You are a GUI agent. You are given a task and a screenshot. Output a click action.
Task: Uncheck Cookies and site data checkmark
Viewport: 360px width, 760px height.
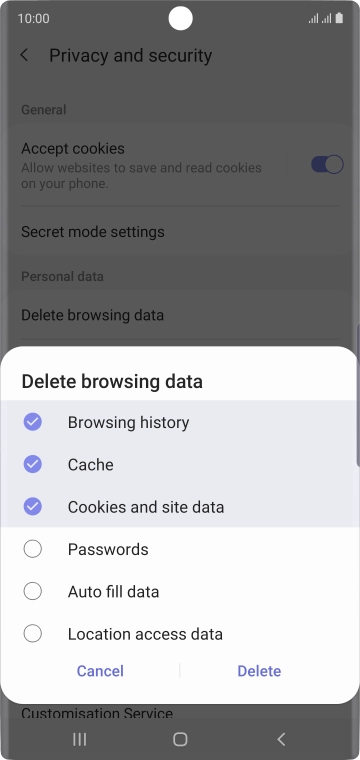[32, 507]
